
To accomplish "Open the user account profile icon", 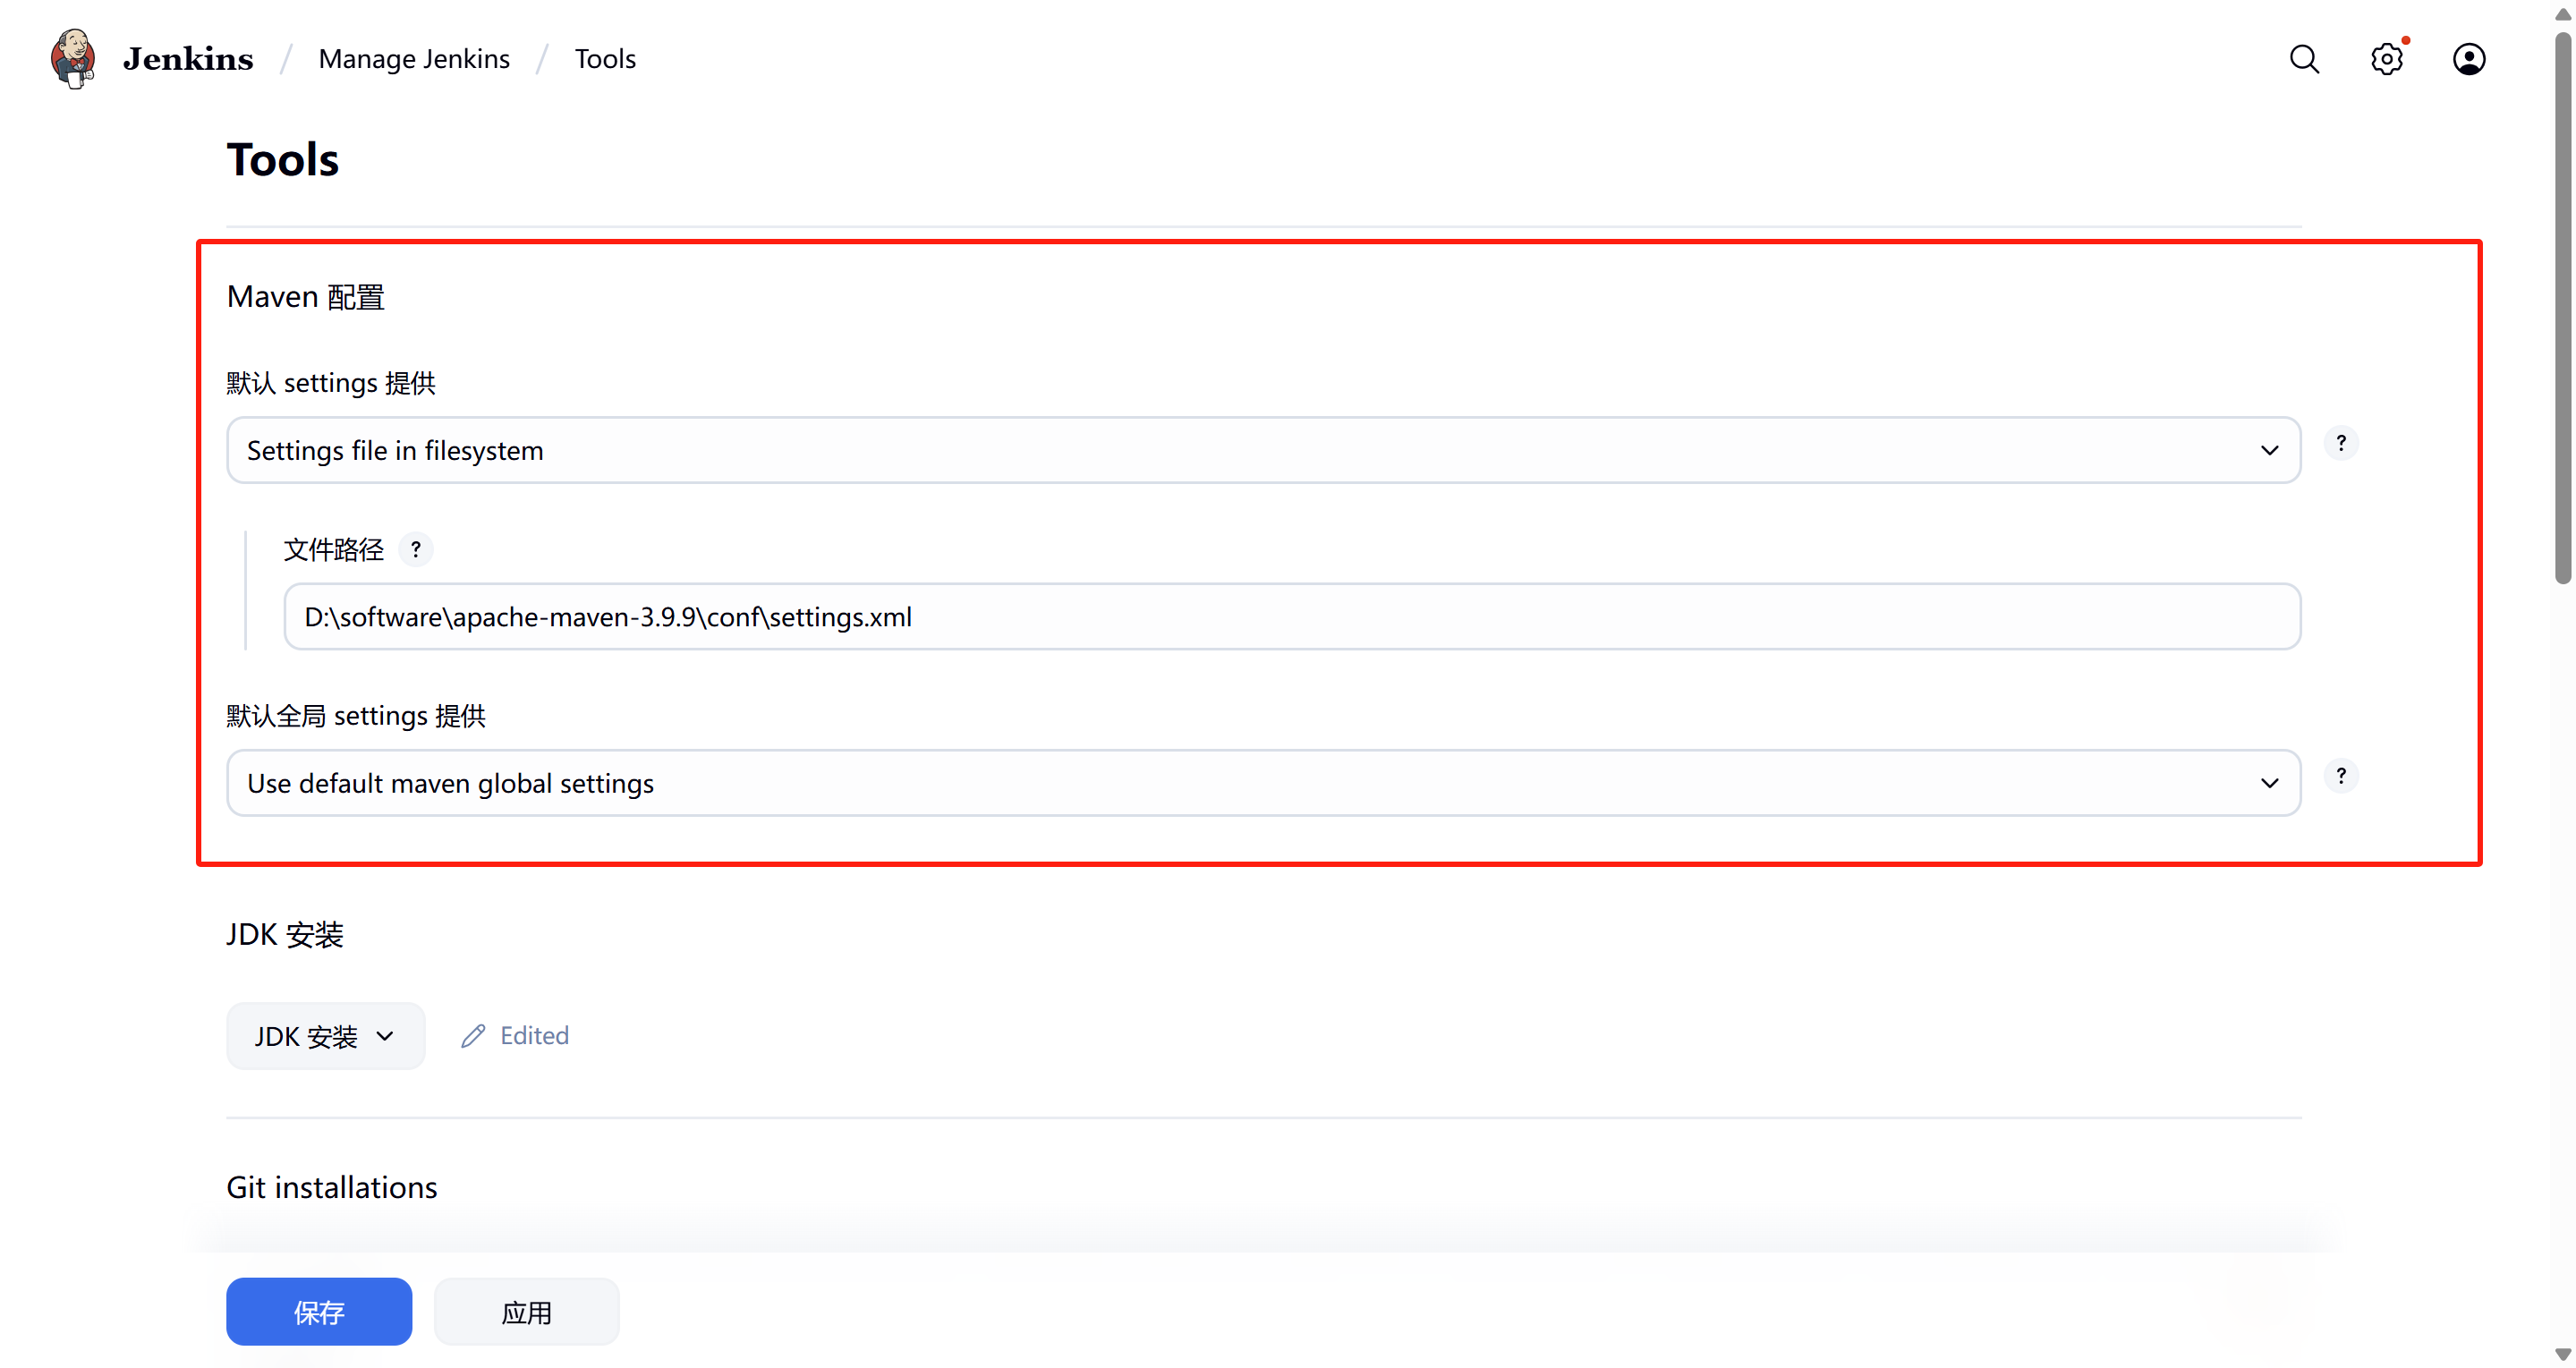I will (2468, 59).
